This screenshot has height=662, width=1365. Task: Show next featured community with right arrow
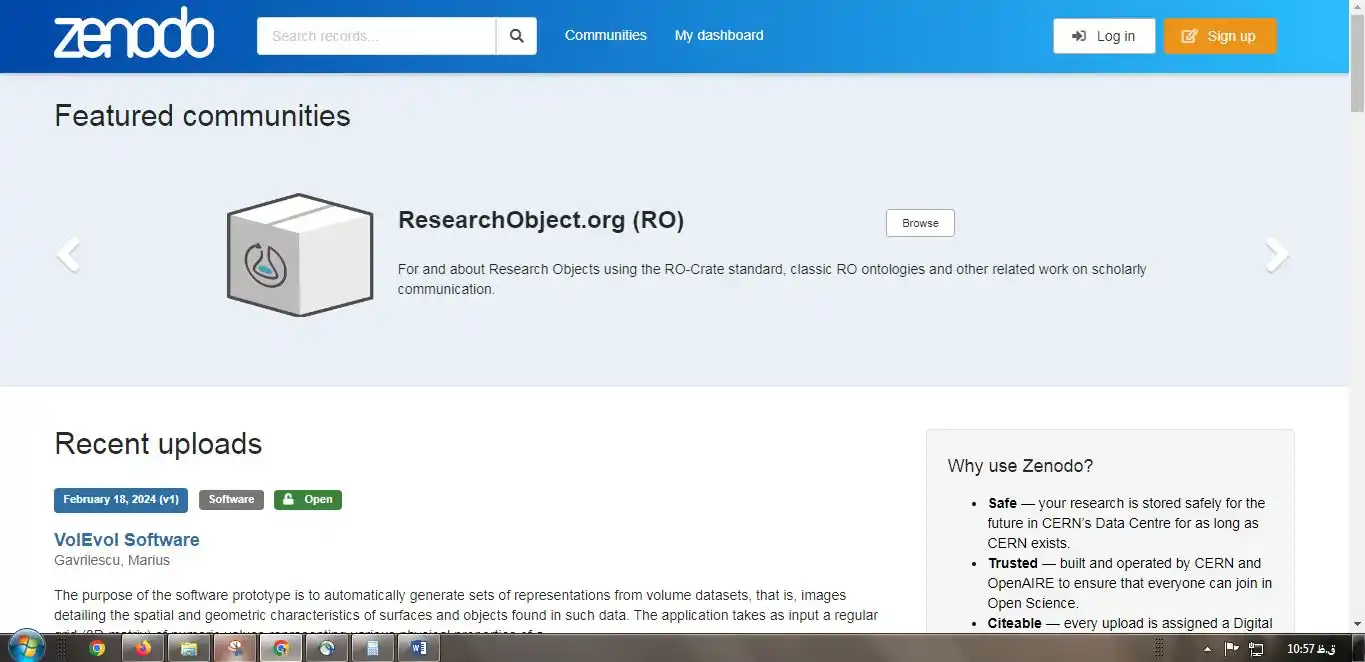tap(1277, 254)
